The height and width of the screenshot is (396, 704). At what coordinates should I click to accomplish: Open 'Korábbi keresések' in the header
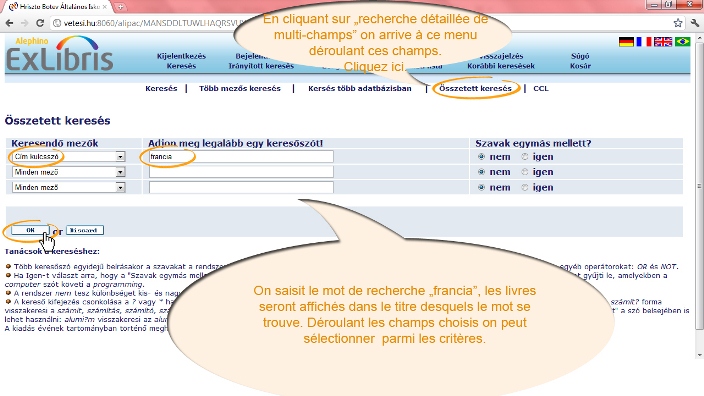click(501, 66)
